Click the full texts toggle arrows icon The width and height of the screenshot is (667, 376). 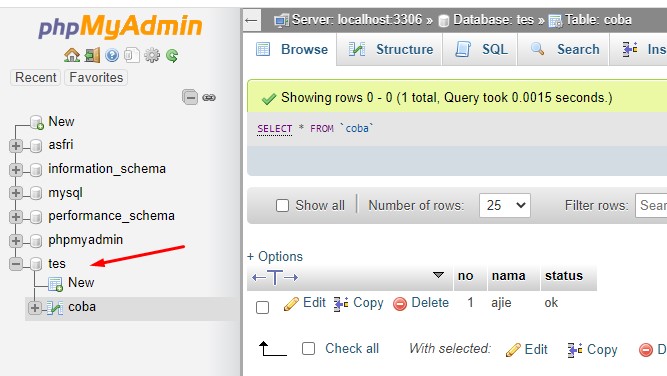click(x=275, y=278)
